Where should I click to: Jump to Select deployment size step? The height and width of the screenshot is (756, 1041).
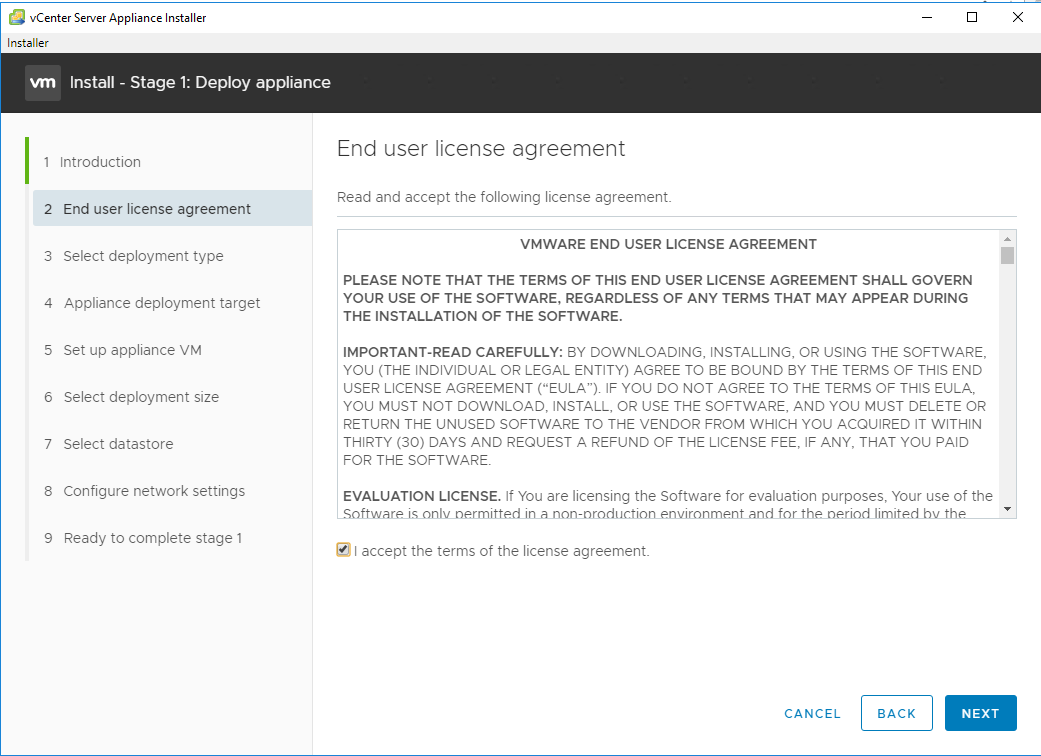(141, 397)
